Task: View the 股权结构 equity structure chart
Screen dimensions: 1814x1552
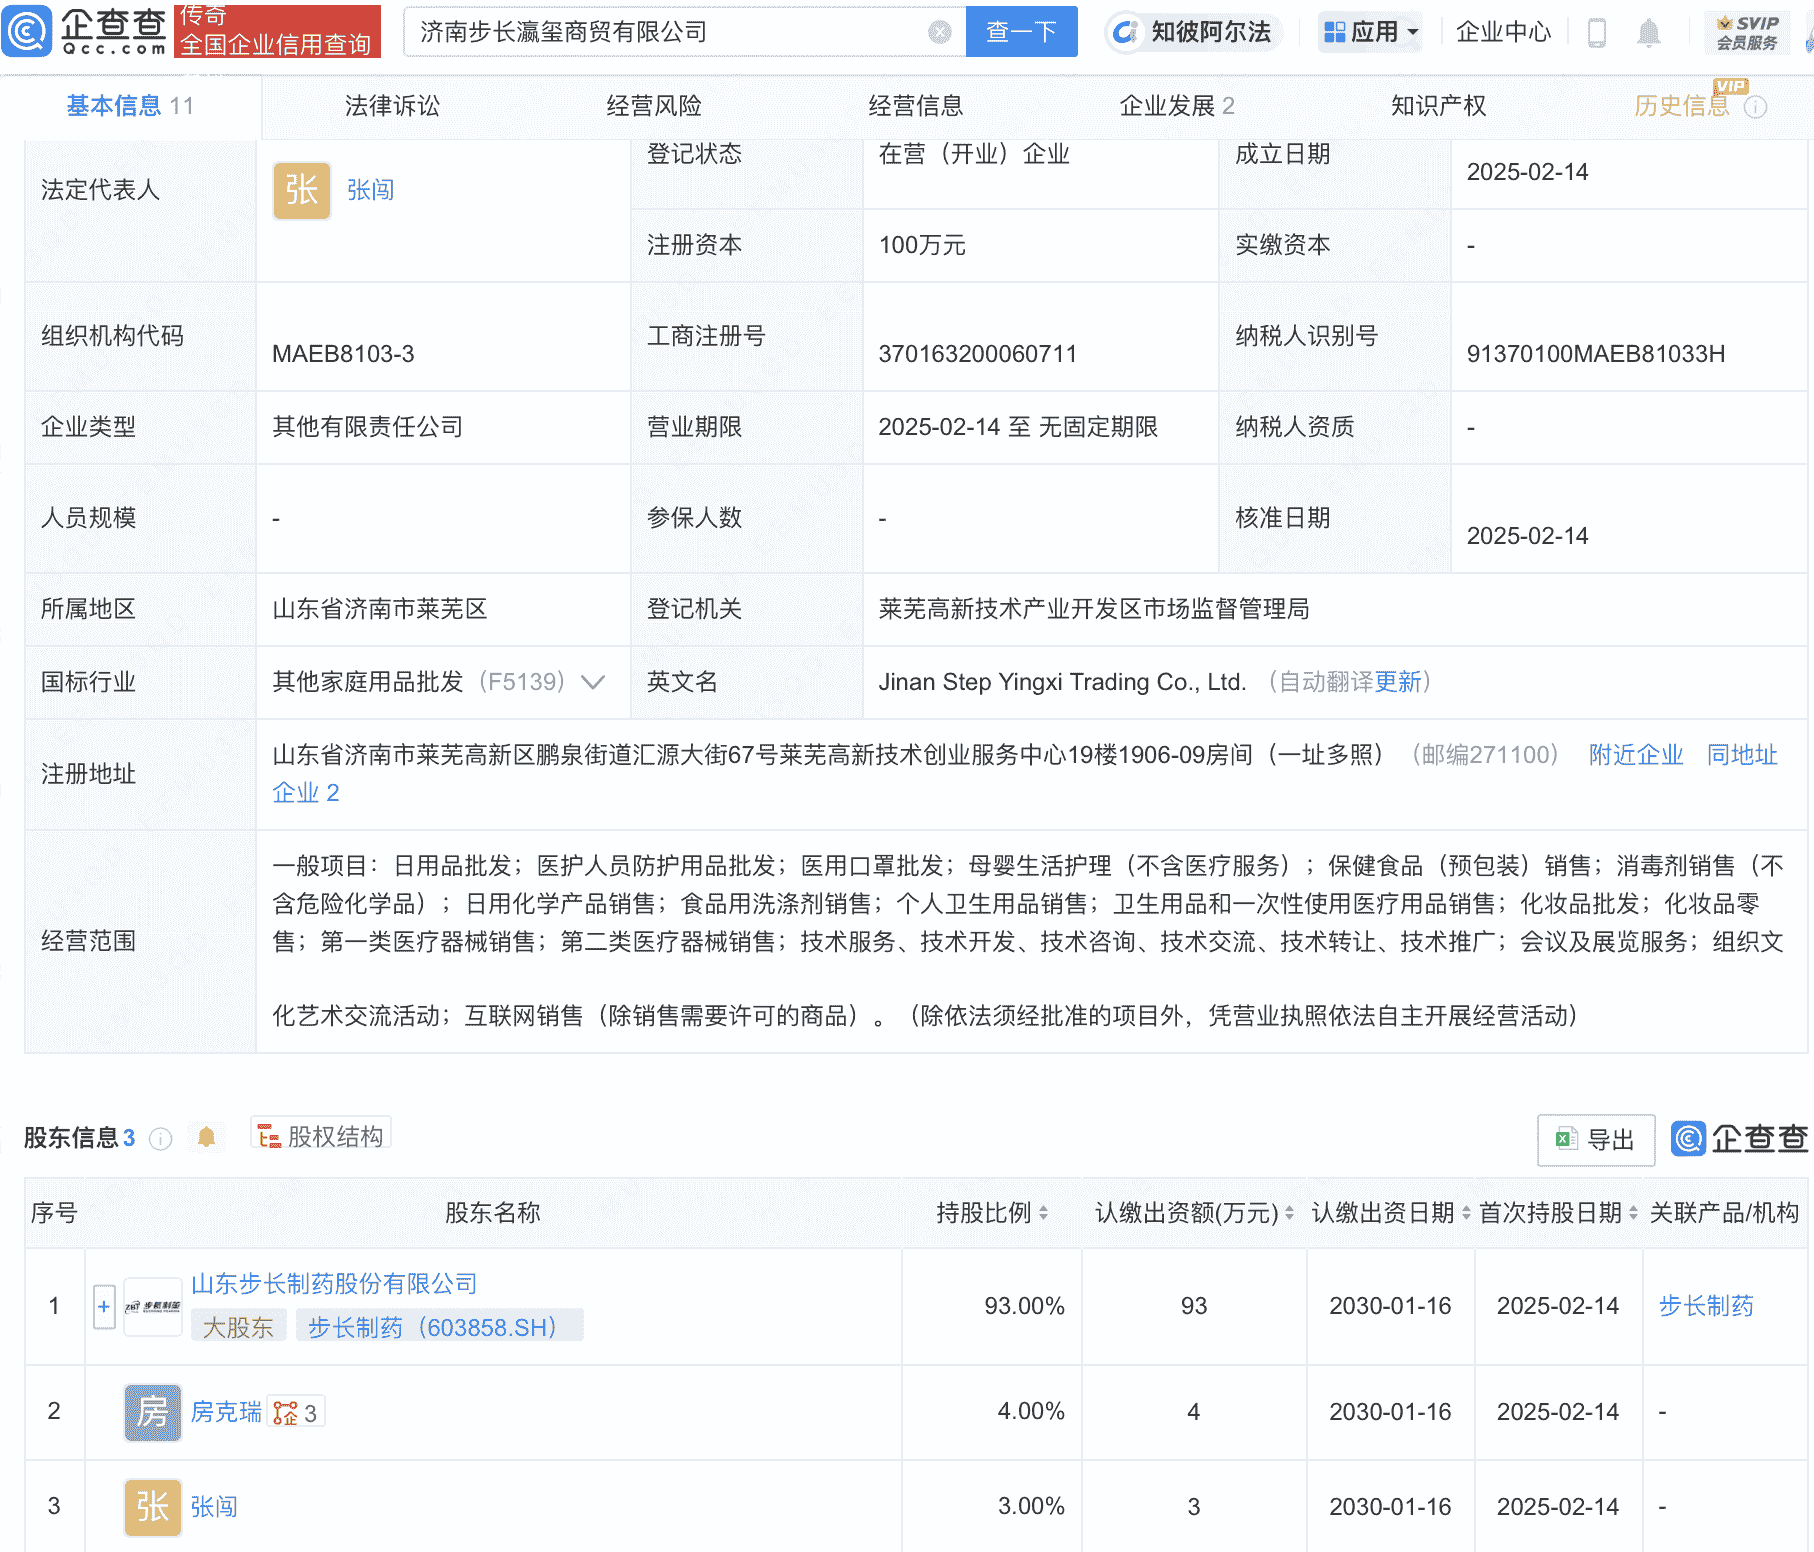Action: pyautogui.click(x=320, y=1138)
